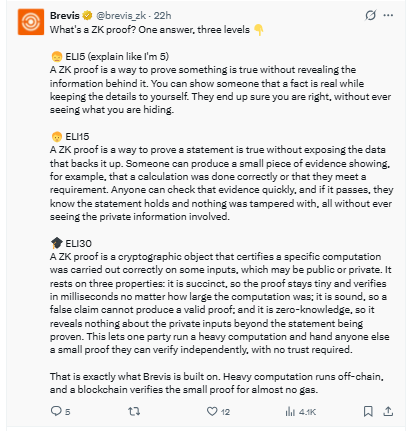Click the Grok explain post icon
411x431 pixels.
[370, 15]
